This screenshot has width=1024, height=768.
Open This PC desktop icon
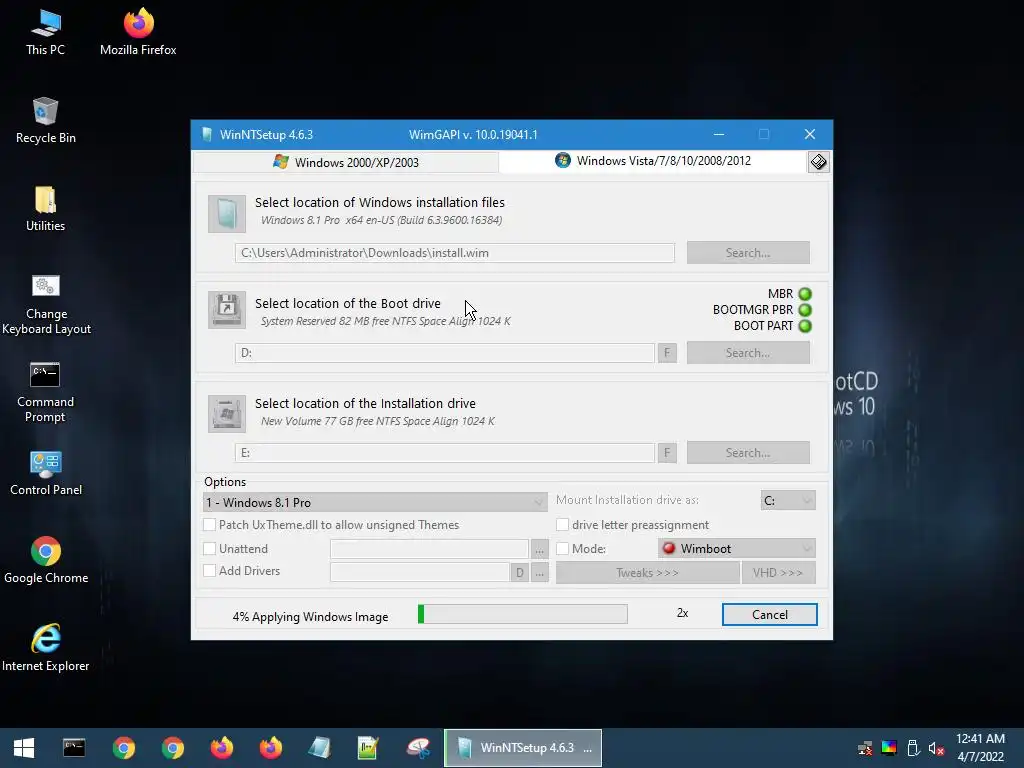45,32
